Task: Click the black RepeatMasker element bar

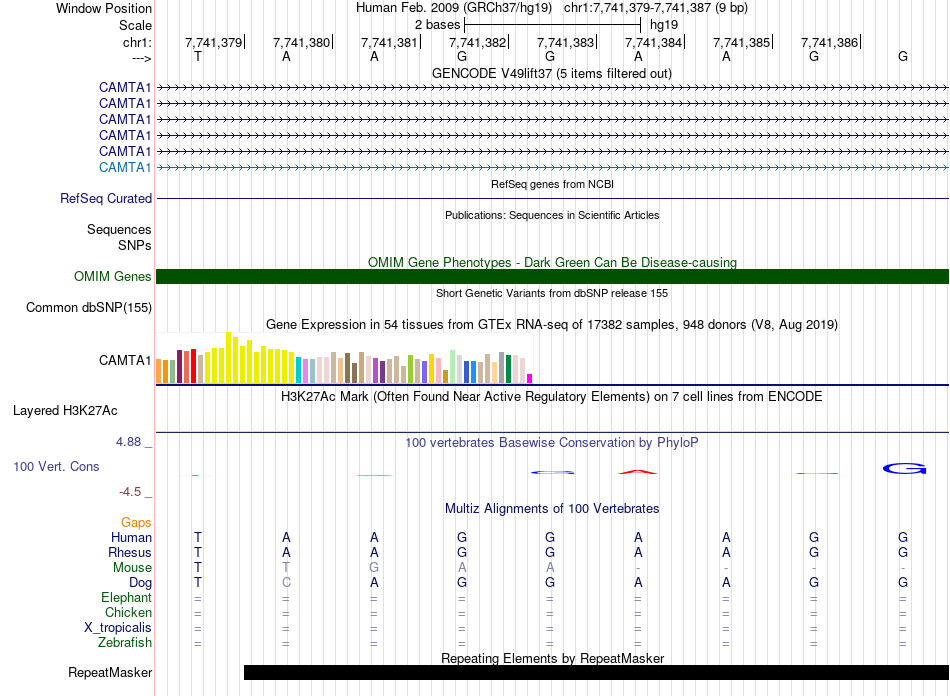Action: (x=595, y=673)
